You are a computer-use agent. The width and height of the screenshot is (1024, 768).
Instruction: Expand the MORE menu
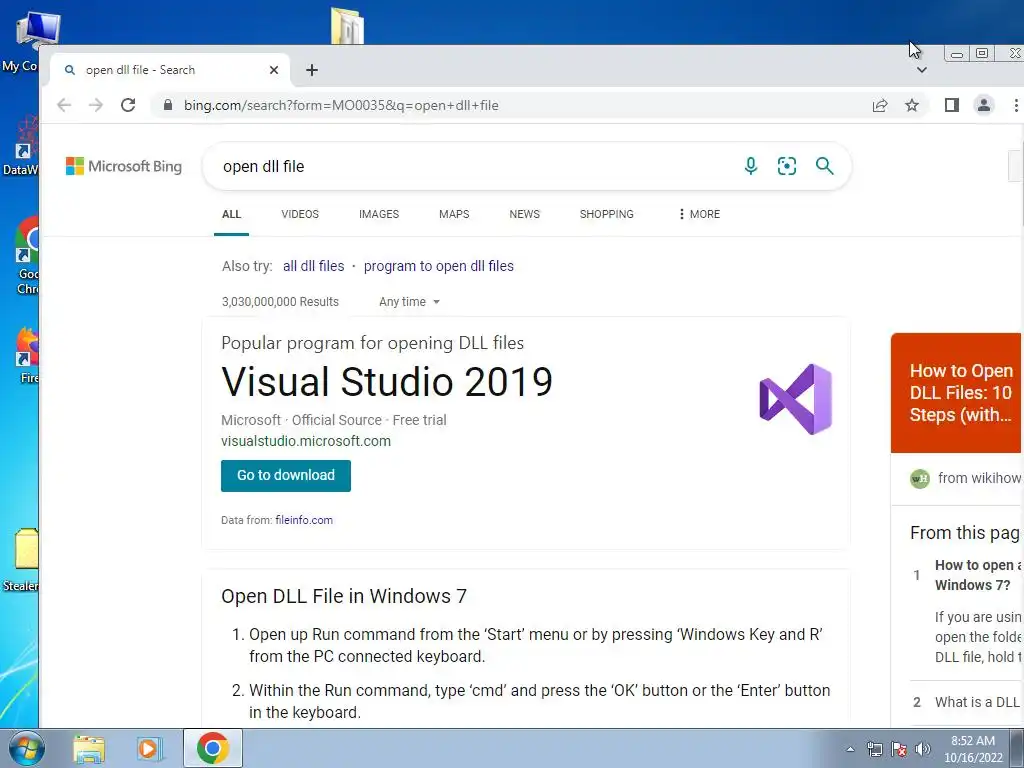tap(699, 214)
